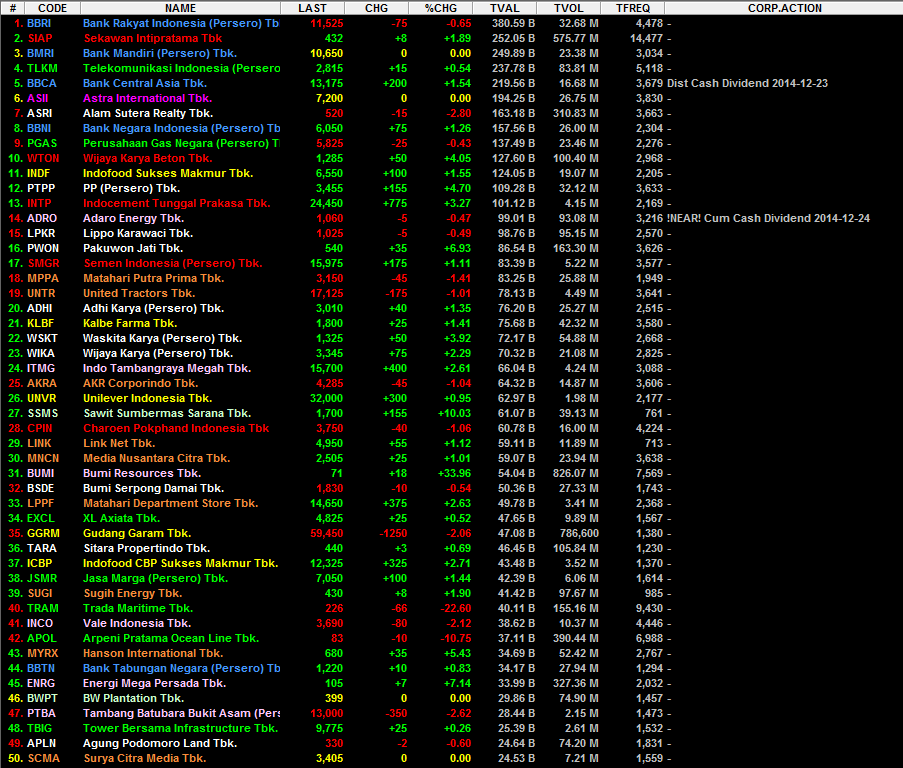The height and width of the screenshot is (768, 903).
Task: Click XL Axiata Tbk. name
Action: pyautogui.click(x=121, y=518)
